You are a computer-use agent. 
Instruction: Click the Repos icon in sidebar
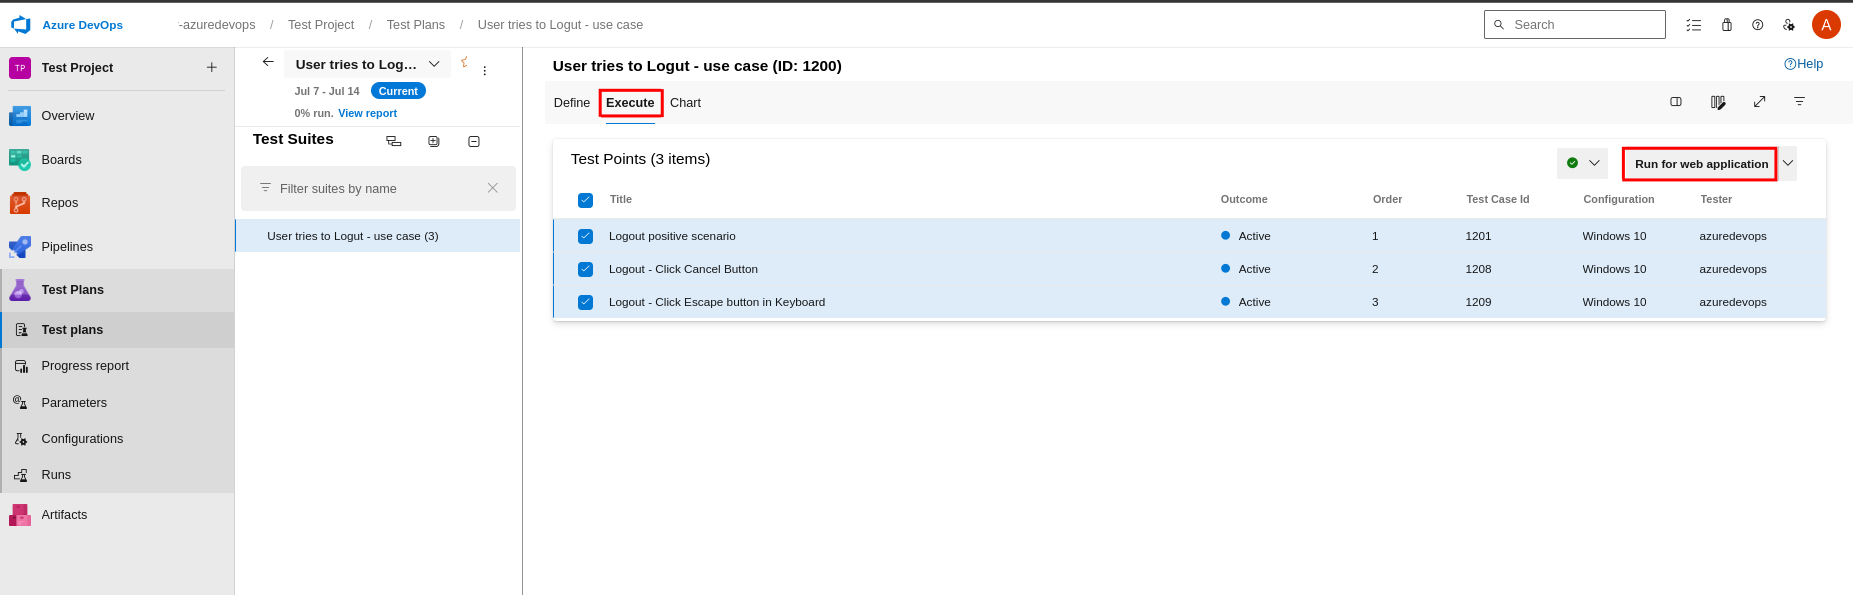[x=20, y=203]
